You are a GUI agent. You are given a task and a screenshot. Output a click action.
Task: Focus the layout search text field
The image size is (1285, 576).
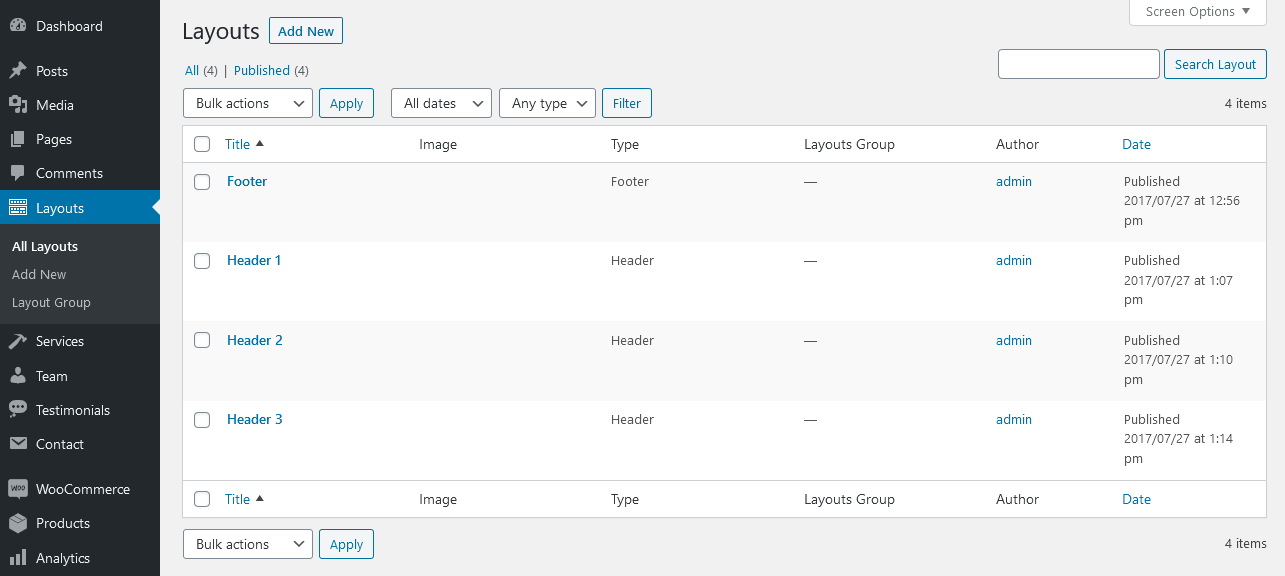[x=1079, y=64]
